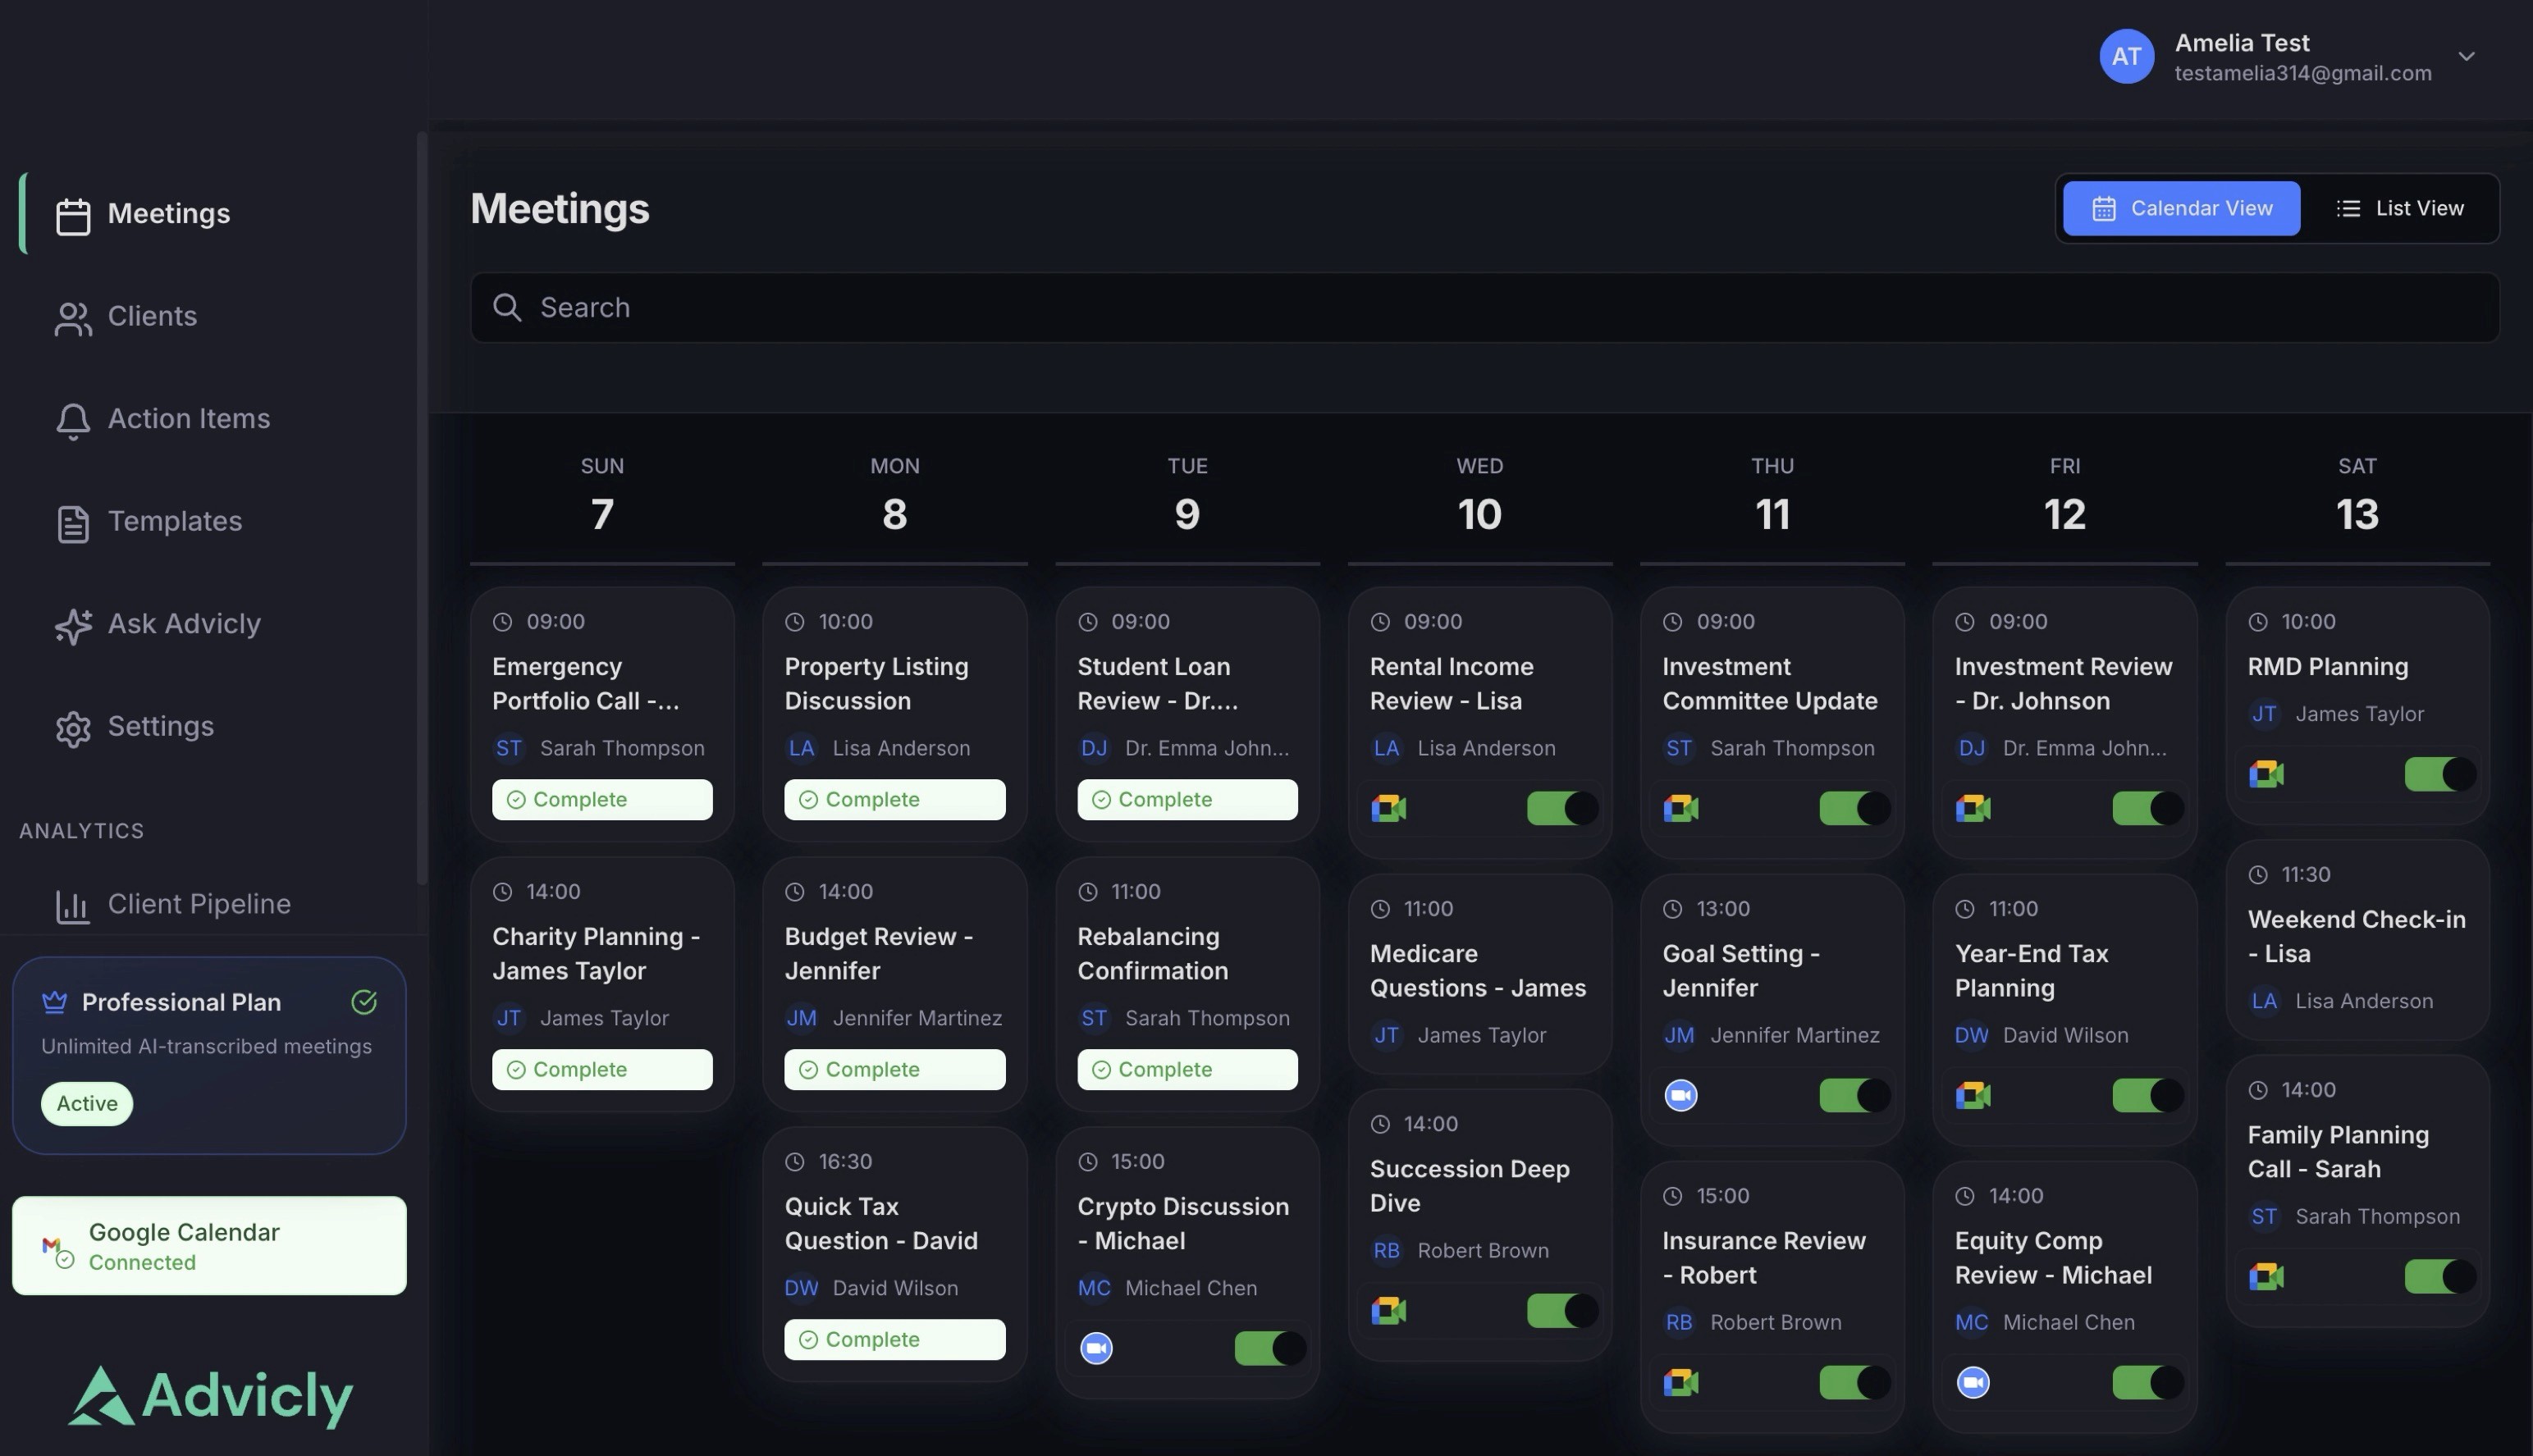Expand the Amelia Test account dropdown
The height and width of the screenshot is (1456, 2533).
pyautogui.click(x=2468, y=57)
